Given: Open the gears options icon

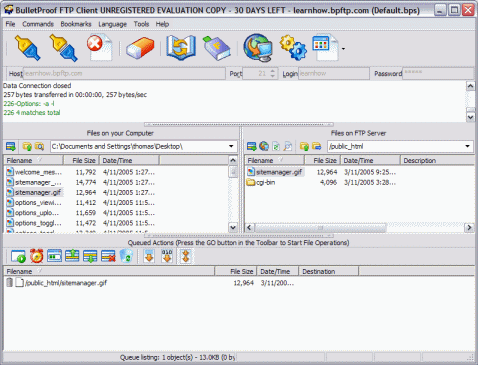Looking at the screenshot, I should pos(293,48).
